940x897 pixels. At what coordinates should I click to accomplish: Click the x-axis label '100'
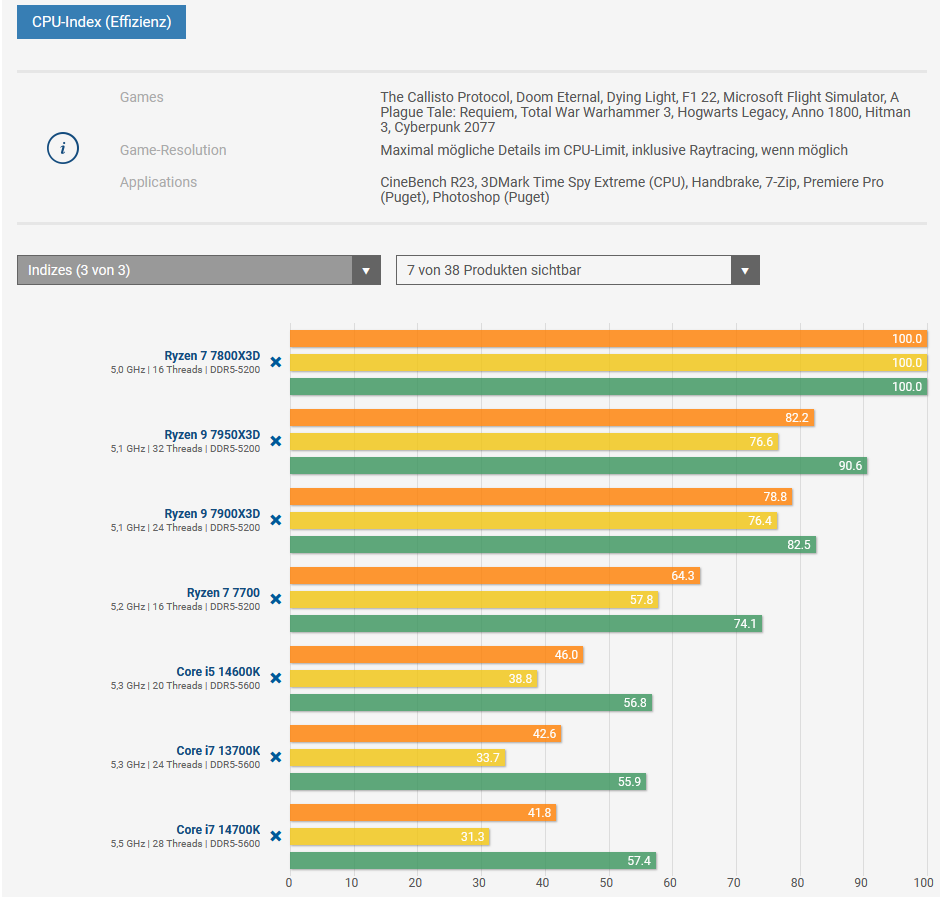coord(923,883)
